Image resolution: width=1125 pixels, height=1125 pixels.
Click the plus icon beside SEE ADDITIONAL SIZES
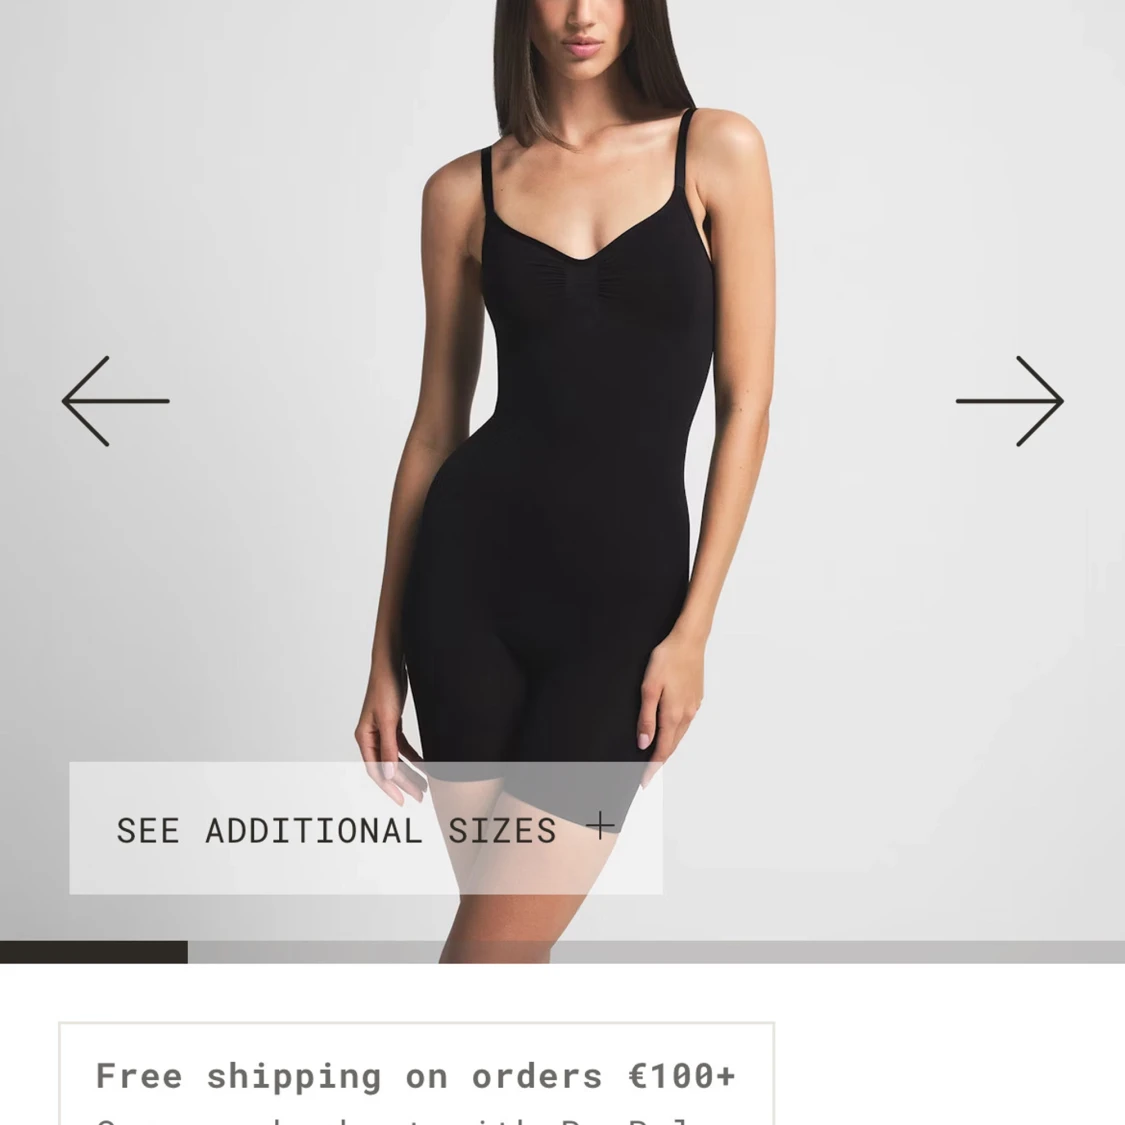pos(600,826)
